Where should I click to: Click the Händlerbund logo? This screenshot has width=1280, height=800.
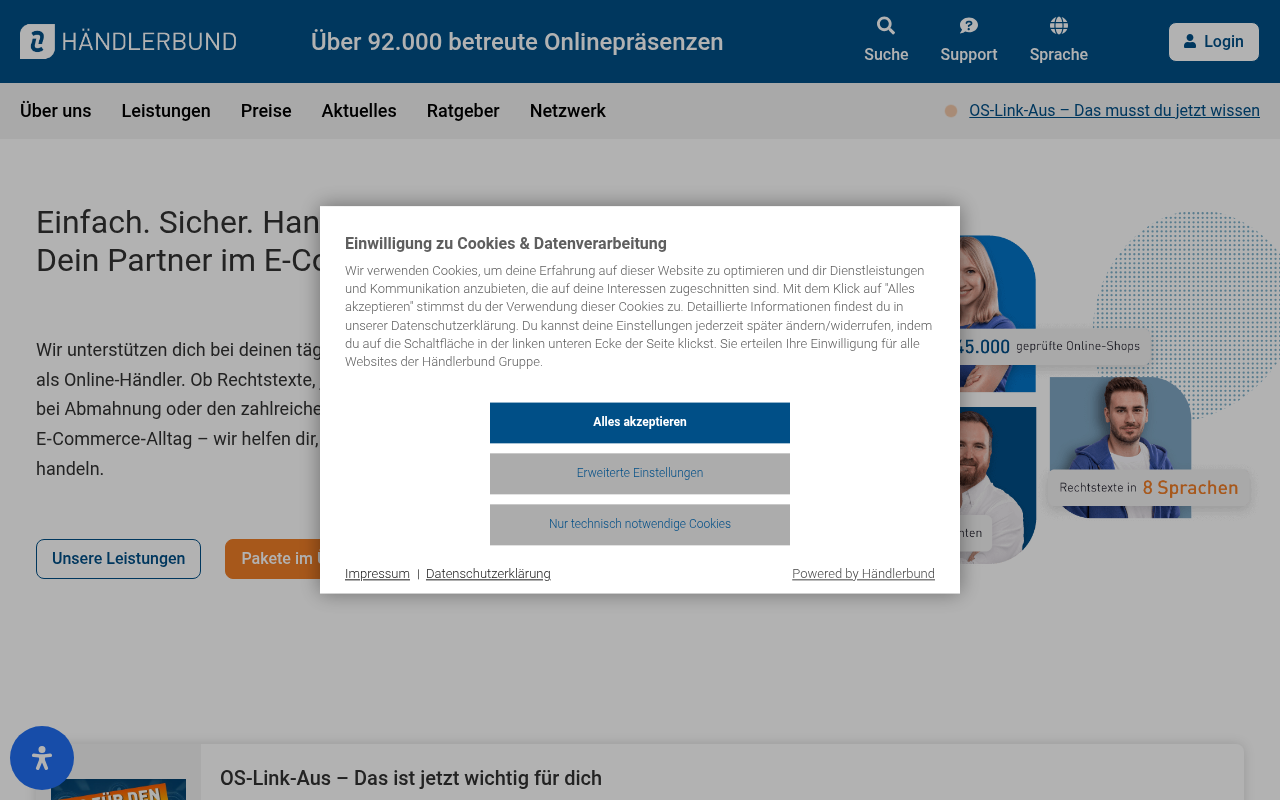pyautogui.click(x=128, y=41)
